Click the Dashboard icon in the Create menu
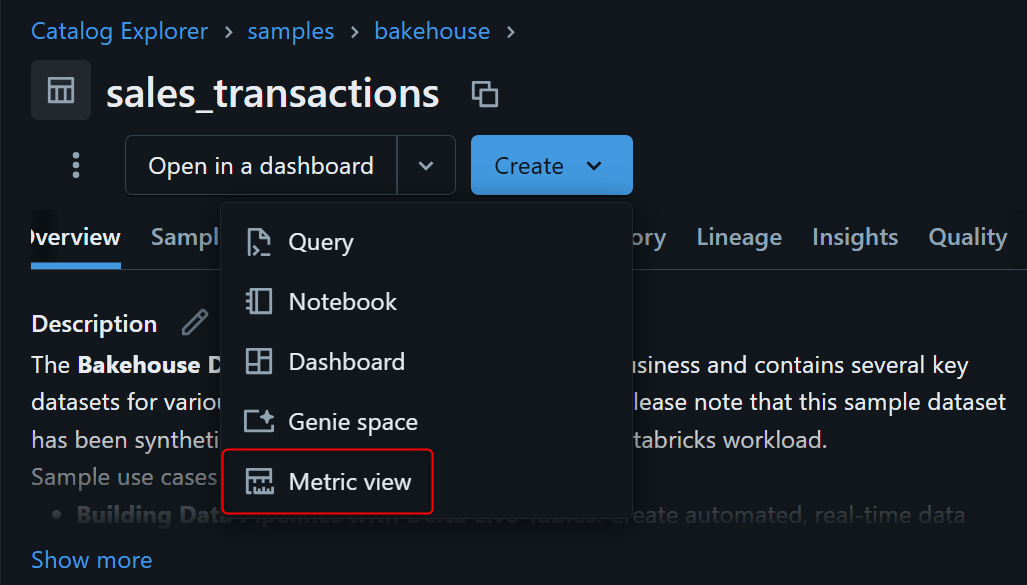Viewport: 1027px width, 585px height. tap(259, 362)
